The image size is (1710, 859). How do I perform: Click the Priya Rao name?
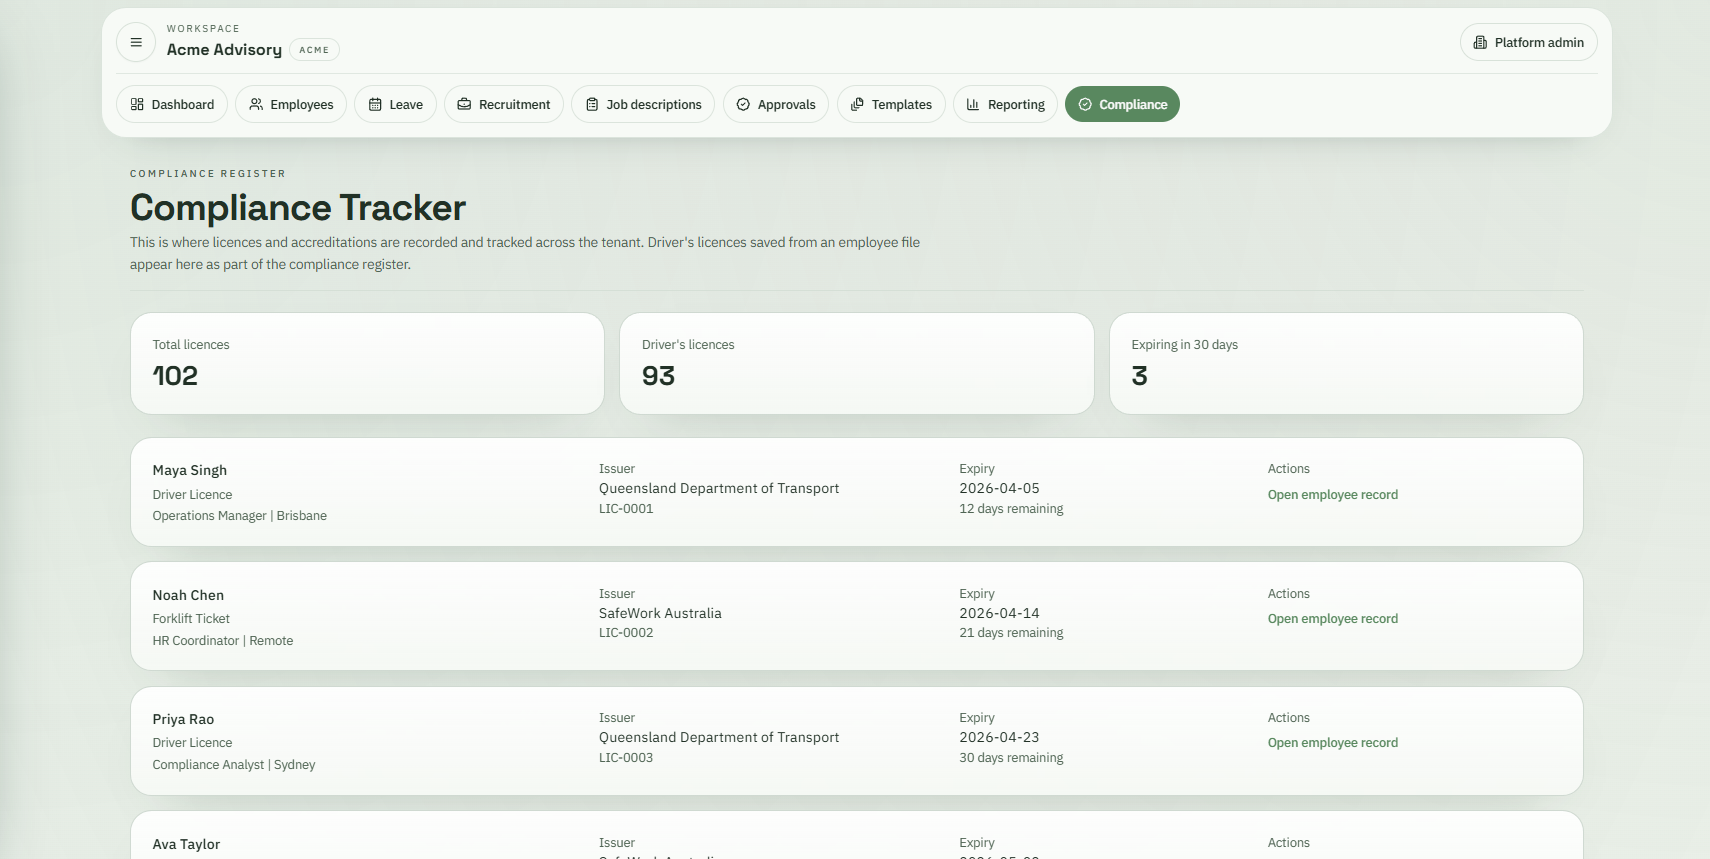[x=183, y=719]
